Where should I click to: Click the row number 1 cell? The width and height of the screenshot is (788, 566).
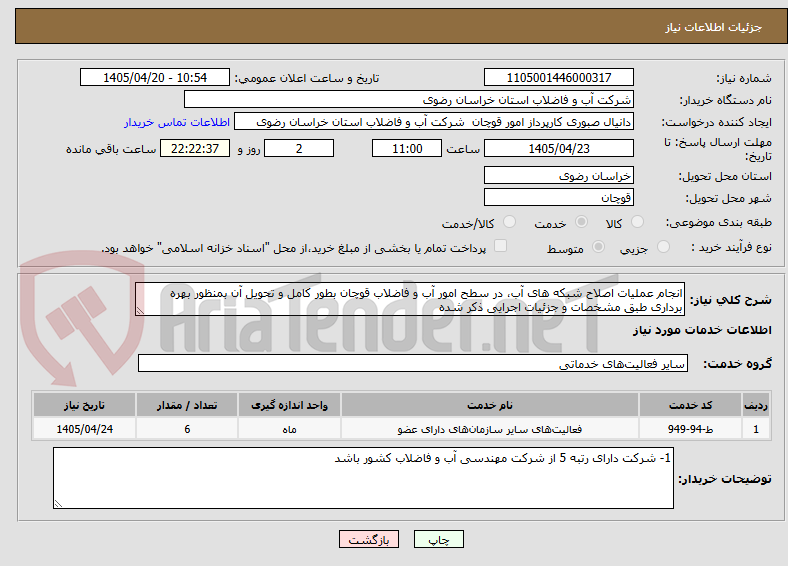pos(756,429)
